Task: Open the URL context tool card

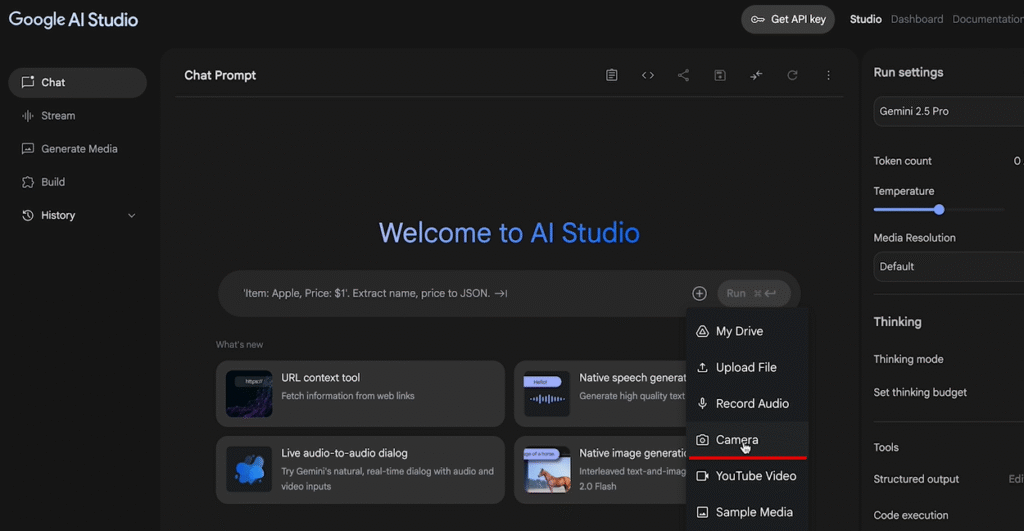Action: [360, 394]
